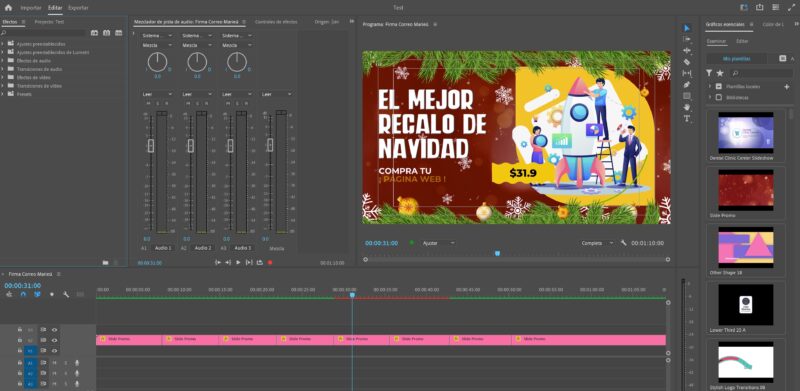Toggle snap in timeline
Viewport: 800px width, 391px height.
click(23, 295)
